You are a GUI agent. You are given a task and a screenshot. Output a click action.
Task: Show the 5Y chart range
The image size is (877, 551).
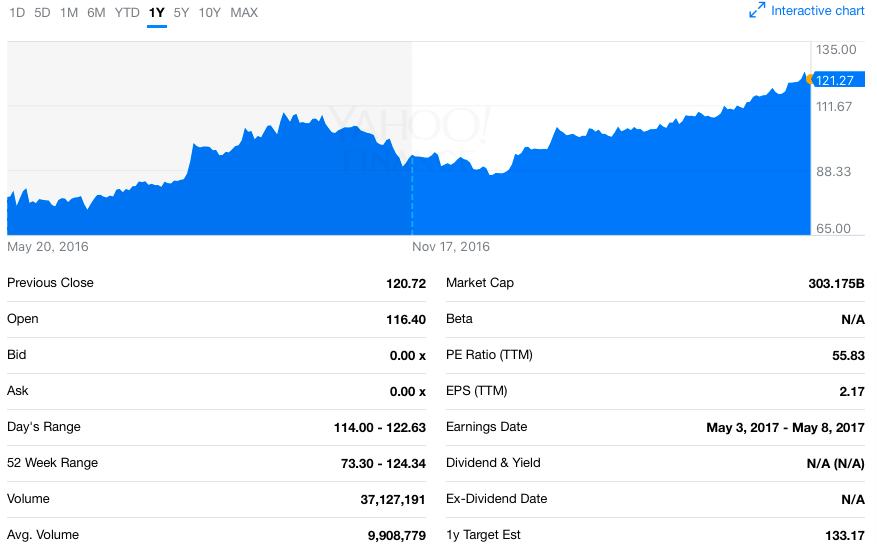[x=181, y=13]
